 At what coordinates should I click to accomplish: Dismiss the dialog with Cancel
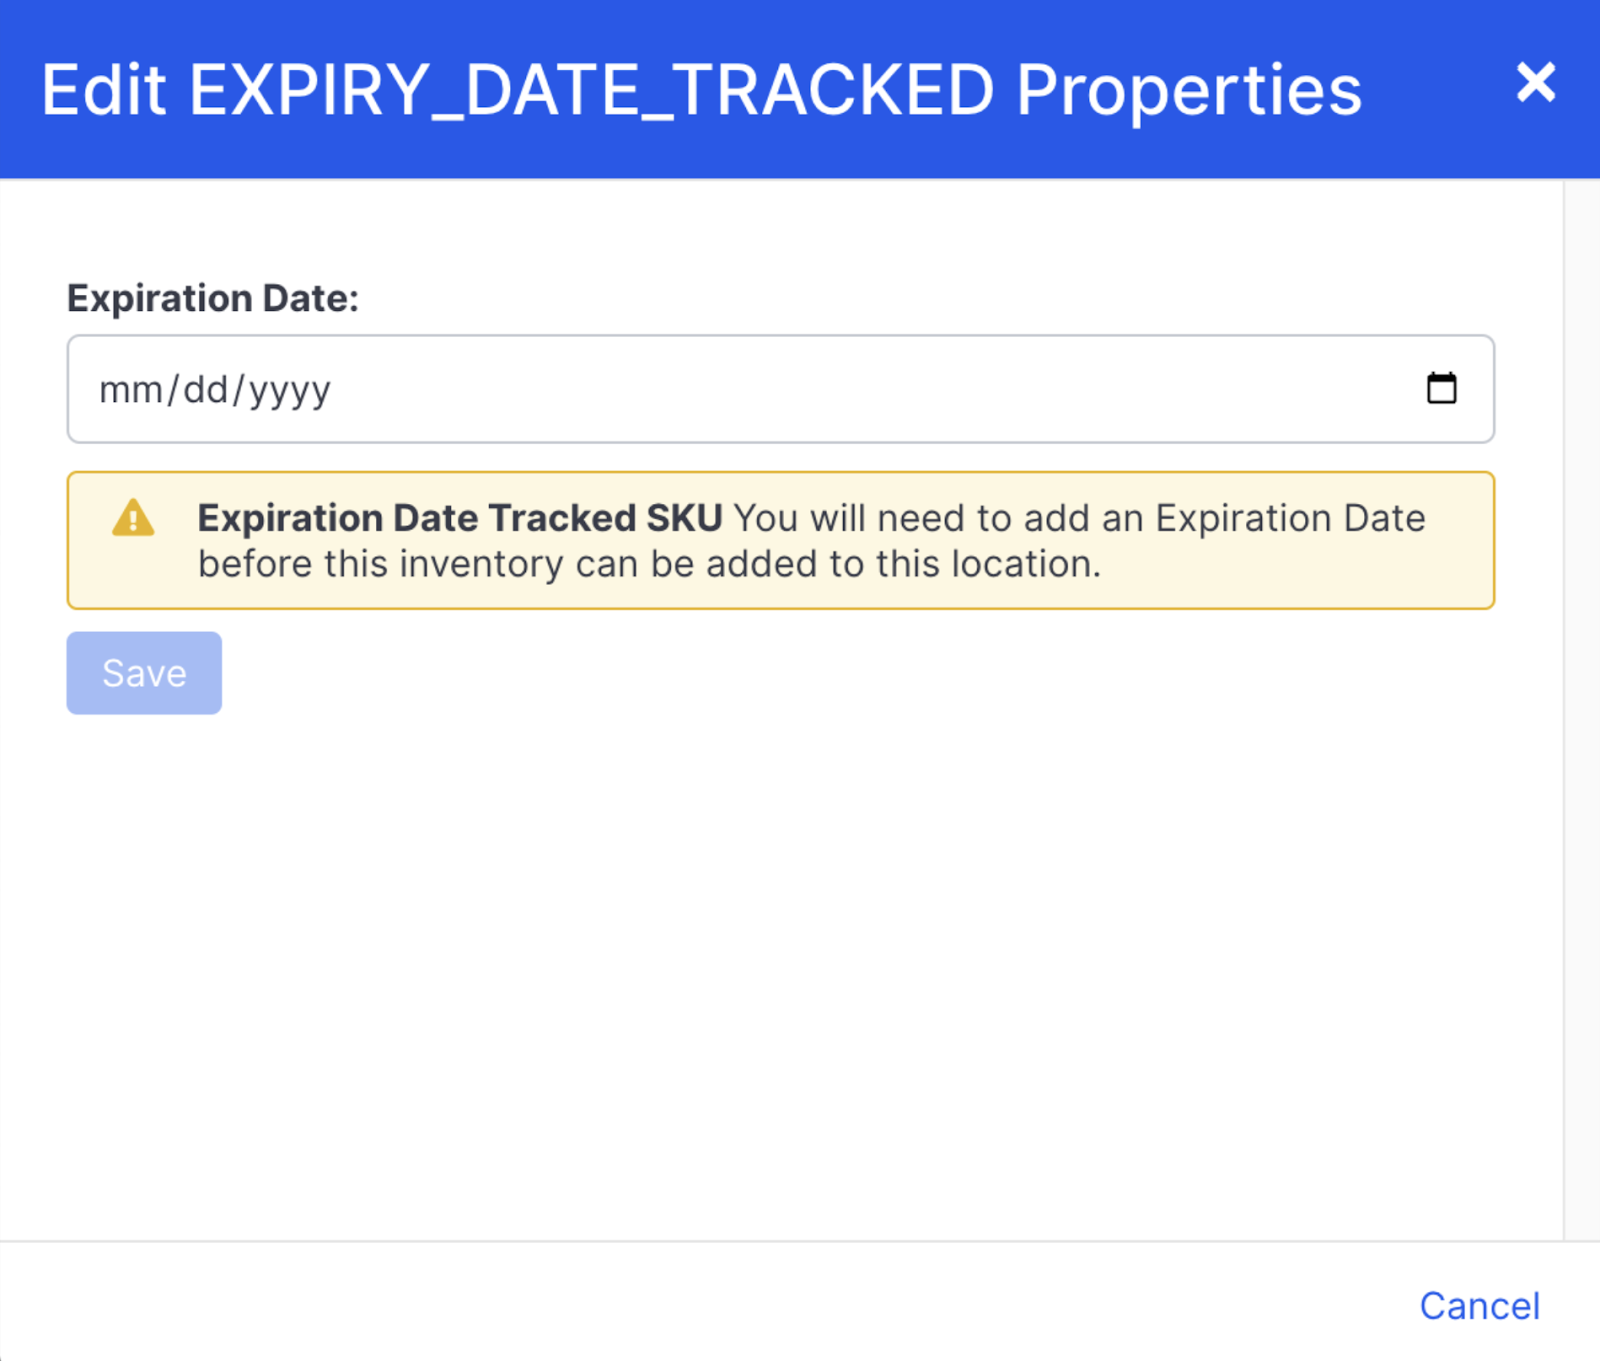pos(1479,1305)
